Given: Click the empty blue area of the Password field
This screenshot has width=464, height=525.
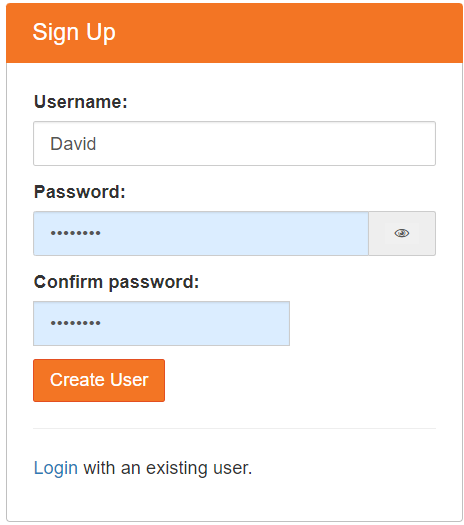Looking at the screenshot, I should [x=234, y=233].
